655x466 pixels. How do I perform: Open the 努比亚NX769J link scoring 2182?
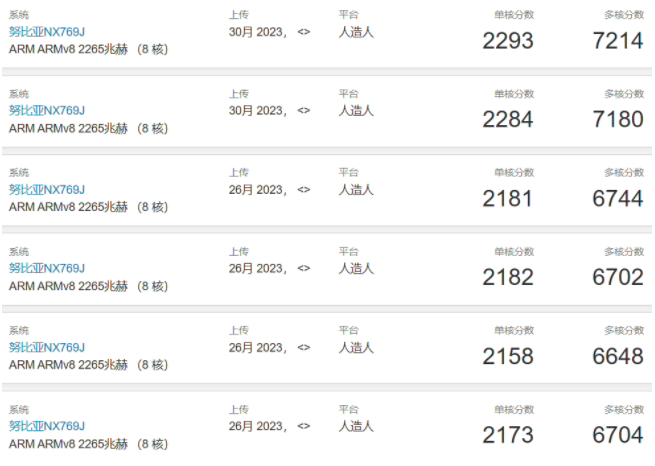(x=47, y=268)
